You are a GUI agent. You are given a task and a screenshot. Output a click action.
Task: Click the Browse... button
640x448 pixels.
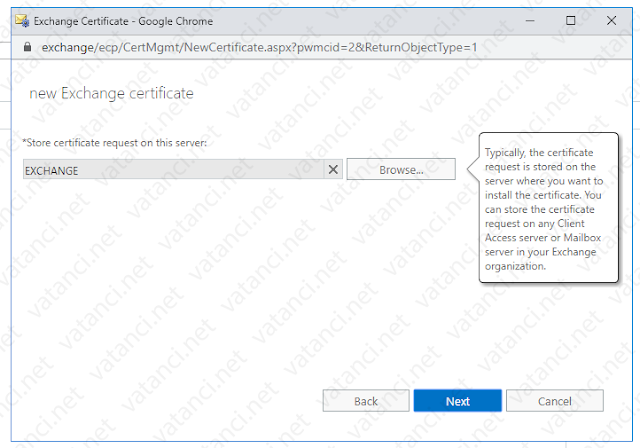pyautogui.click(x=401, y=169)
